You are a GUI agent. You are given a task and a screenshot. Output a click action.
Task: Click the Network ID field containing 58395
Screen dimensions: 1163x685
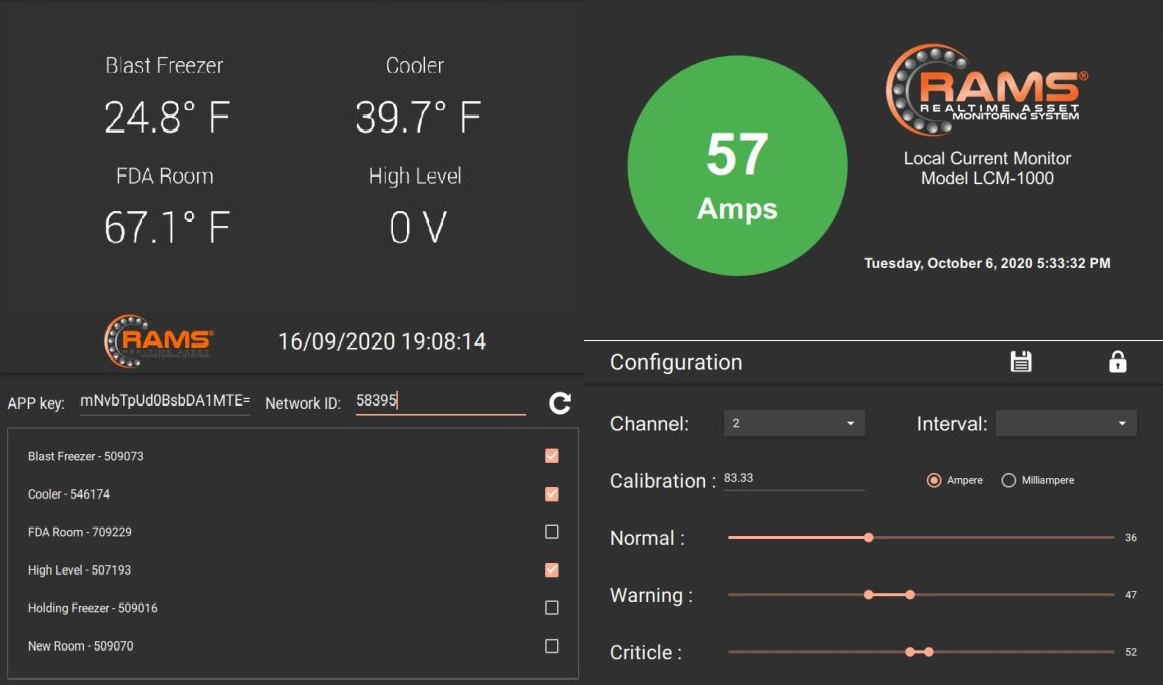[441, 401]
